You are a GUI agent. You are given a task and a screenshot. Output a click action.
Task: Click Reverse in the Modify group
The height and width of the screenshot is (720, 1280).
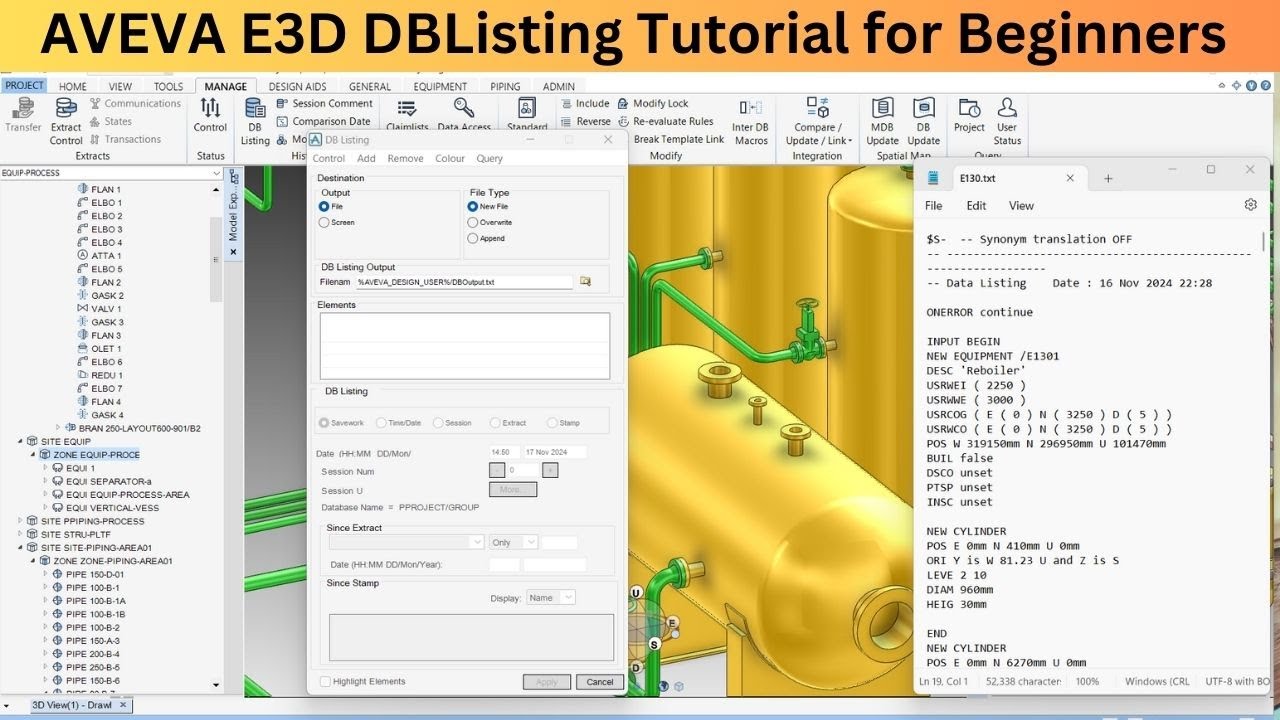(x=585, y=121)
